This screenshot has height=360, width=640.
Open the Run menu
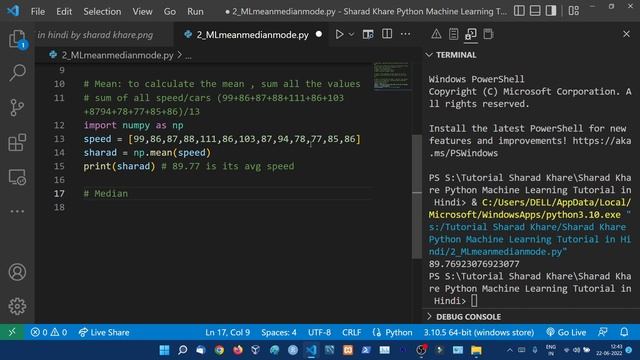[195, 11]
